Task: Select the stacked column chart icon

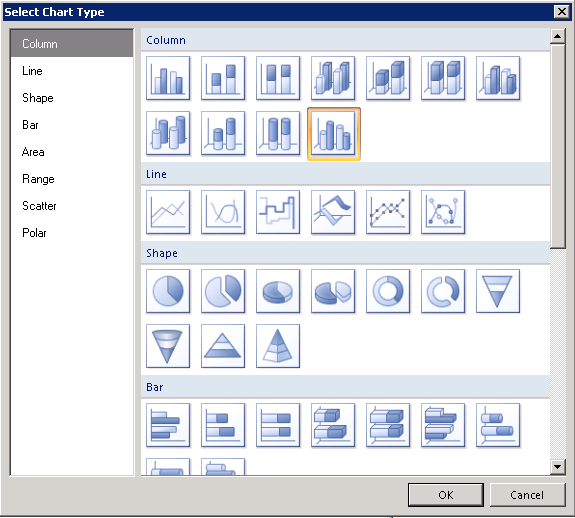Action: coord(223,78)
